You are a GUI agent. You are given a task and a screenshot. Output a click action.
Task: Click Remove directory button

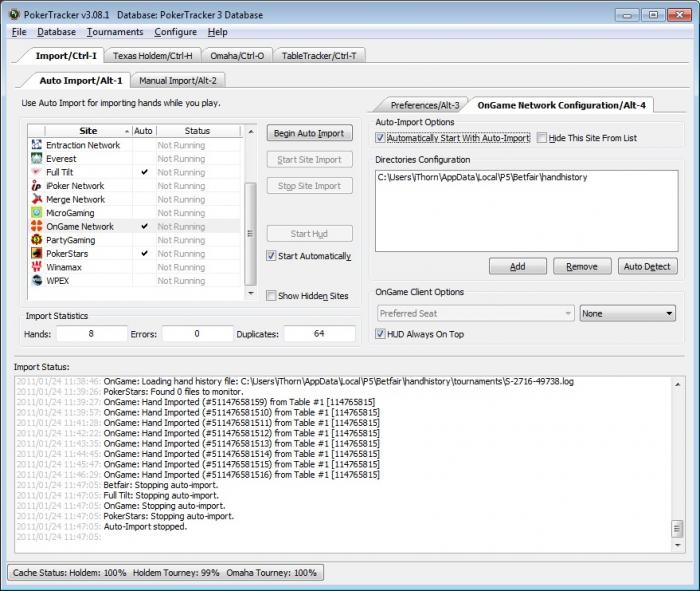click(582, 266)
